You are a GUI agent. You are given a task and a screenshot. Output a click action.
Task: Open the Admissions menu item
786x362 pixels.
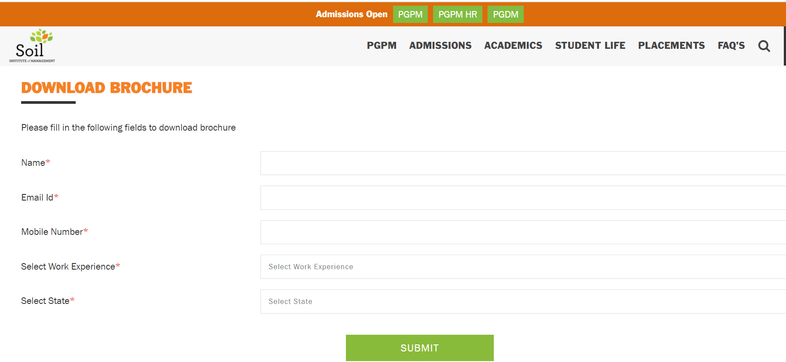440,46
